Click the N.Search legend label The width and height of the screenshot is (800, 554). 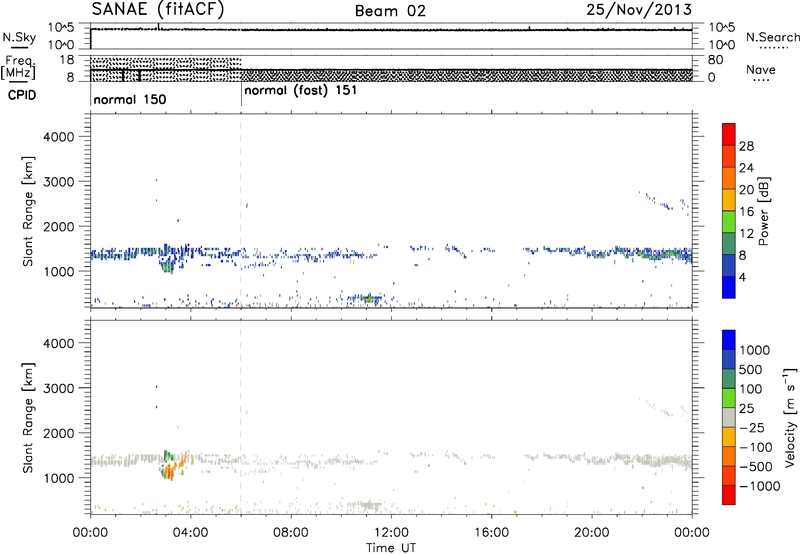click(x=772, y=37)
